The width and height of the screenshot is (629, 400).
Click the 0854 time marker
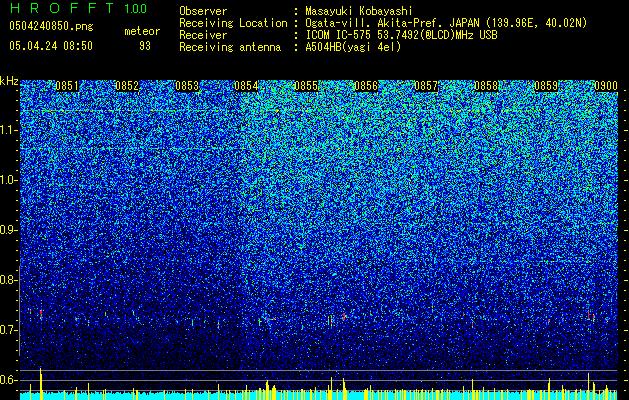pyautogui.click(x=246, y=86)
